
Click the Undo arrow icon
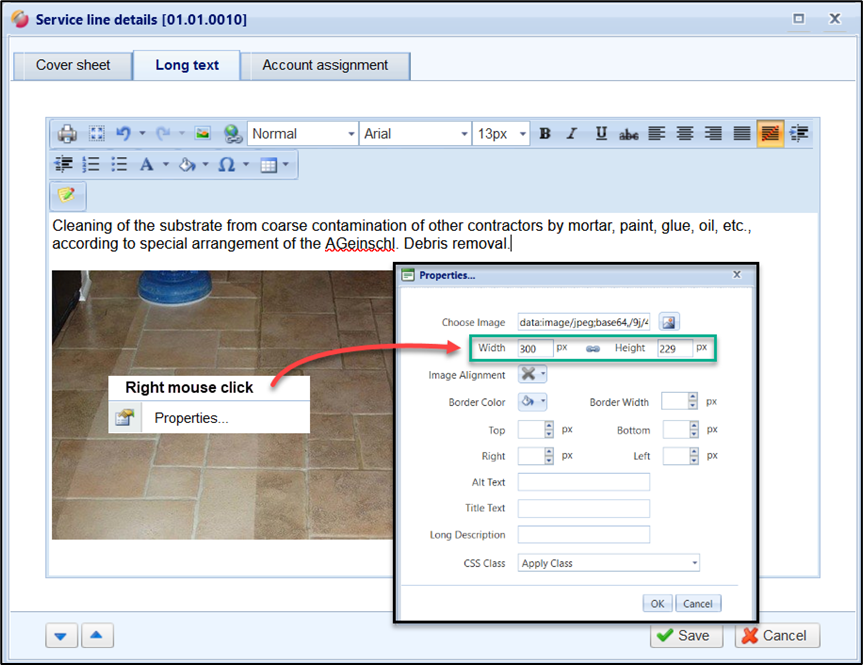124,134
